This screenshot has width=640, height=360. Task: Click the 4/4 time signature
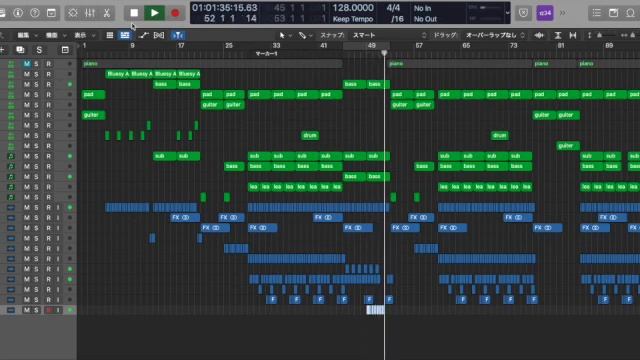(x=393, y=8)
